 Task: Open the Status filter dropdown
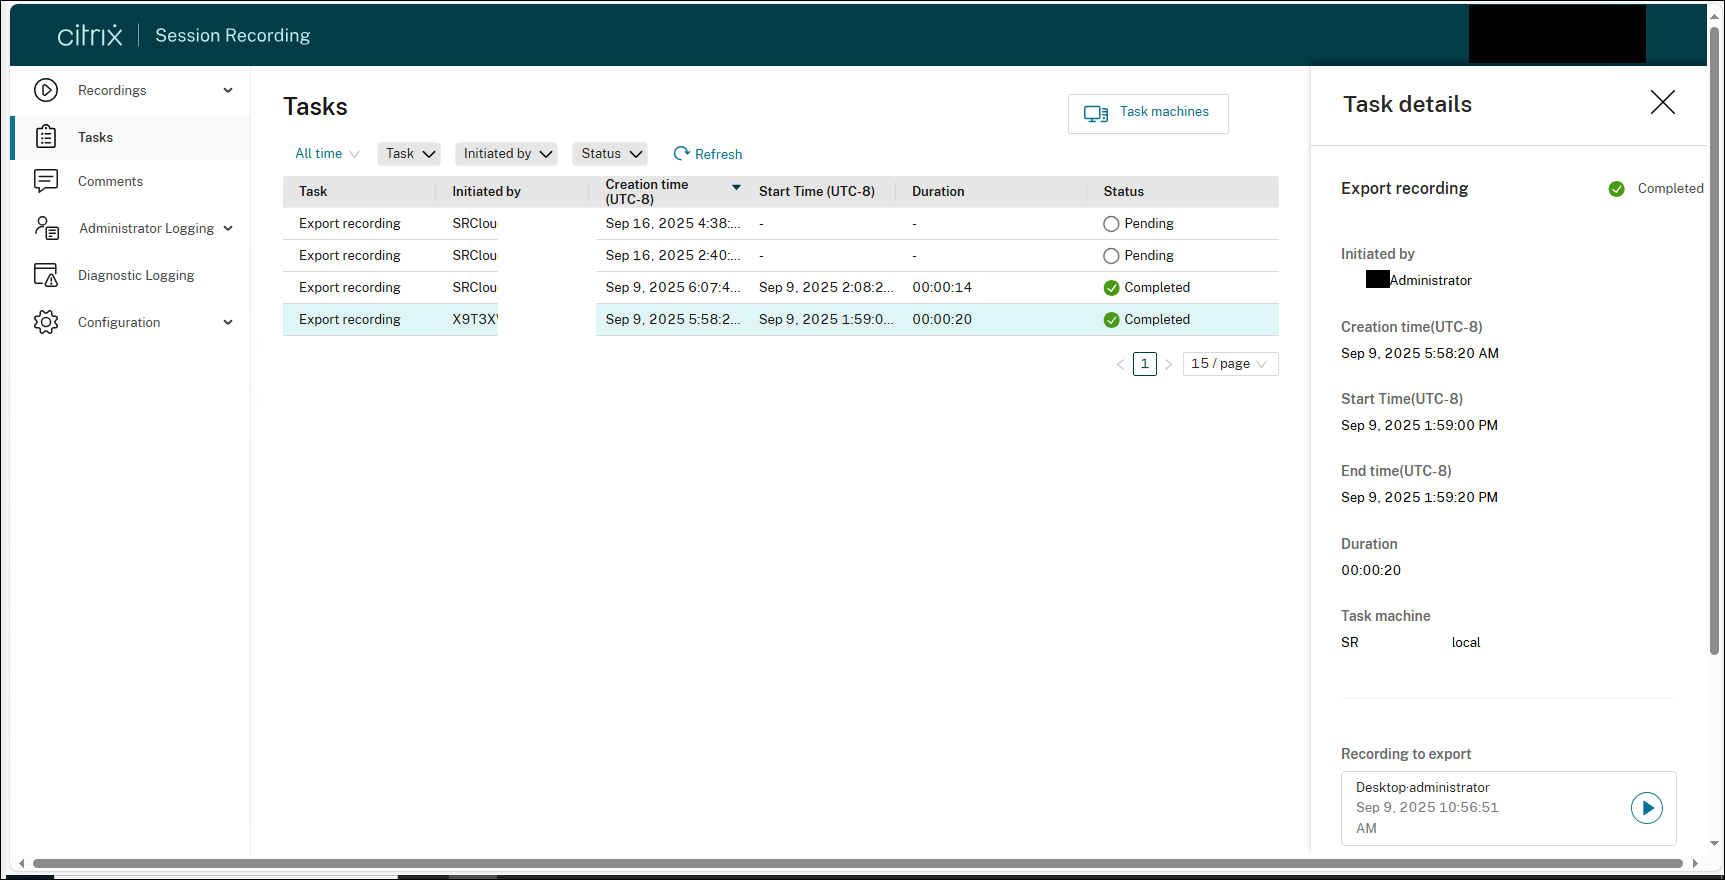(x=610, y=154)
